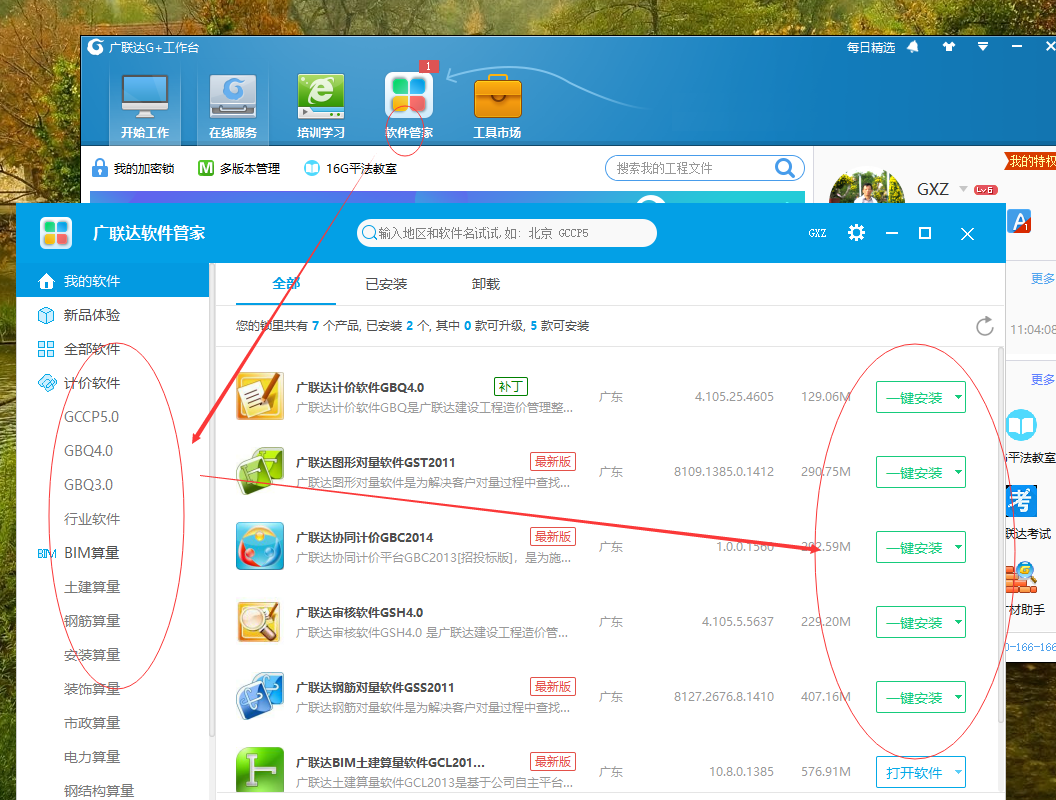Select 我的软件 in the sidebar

[x=112, y=281]
